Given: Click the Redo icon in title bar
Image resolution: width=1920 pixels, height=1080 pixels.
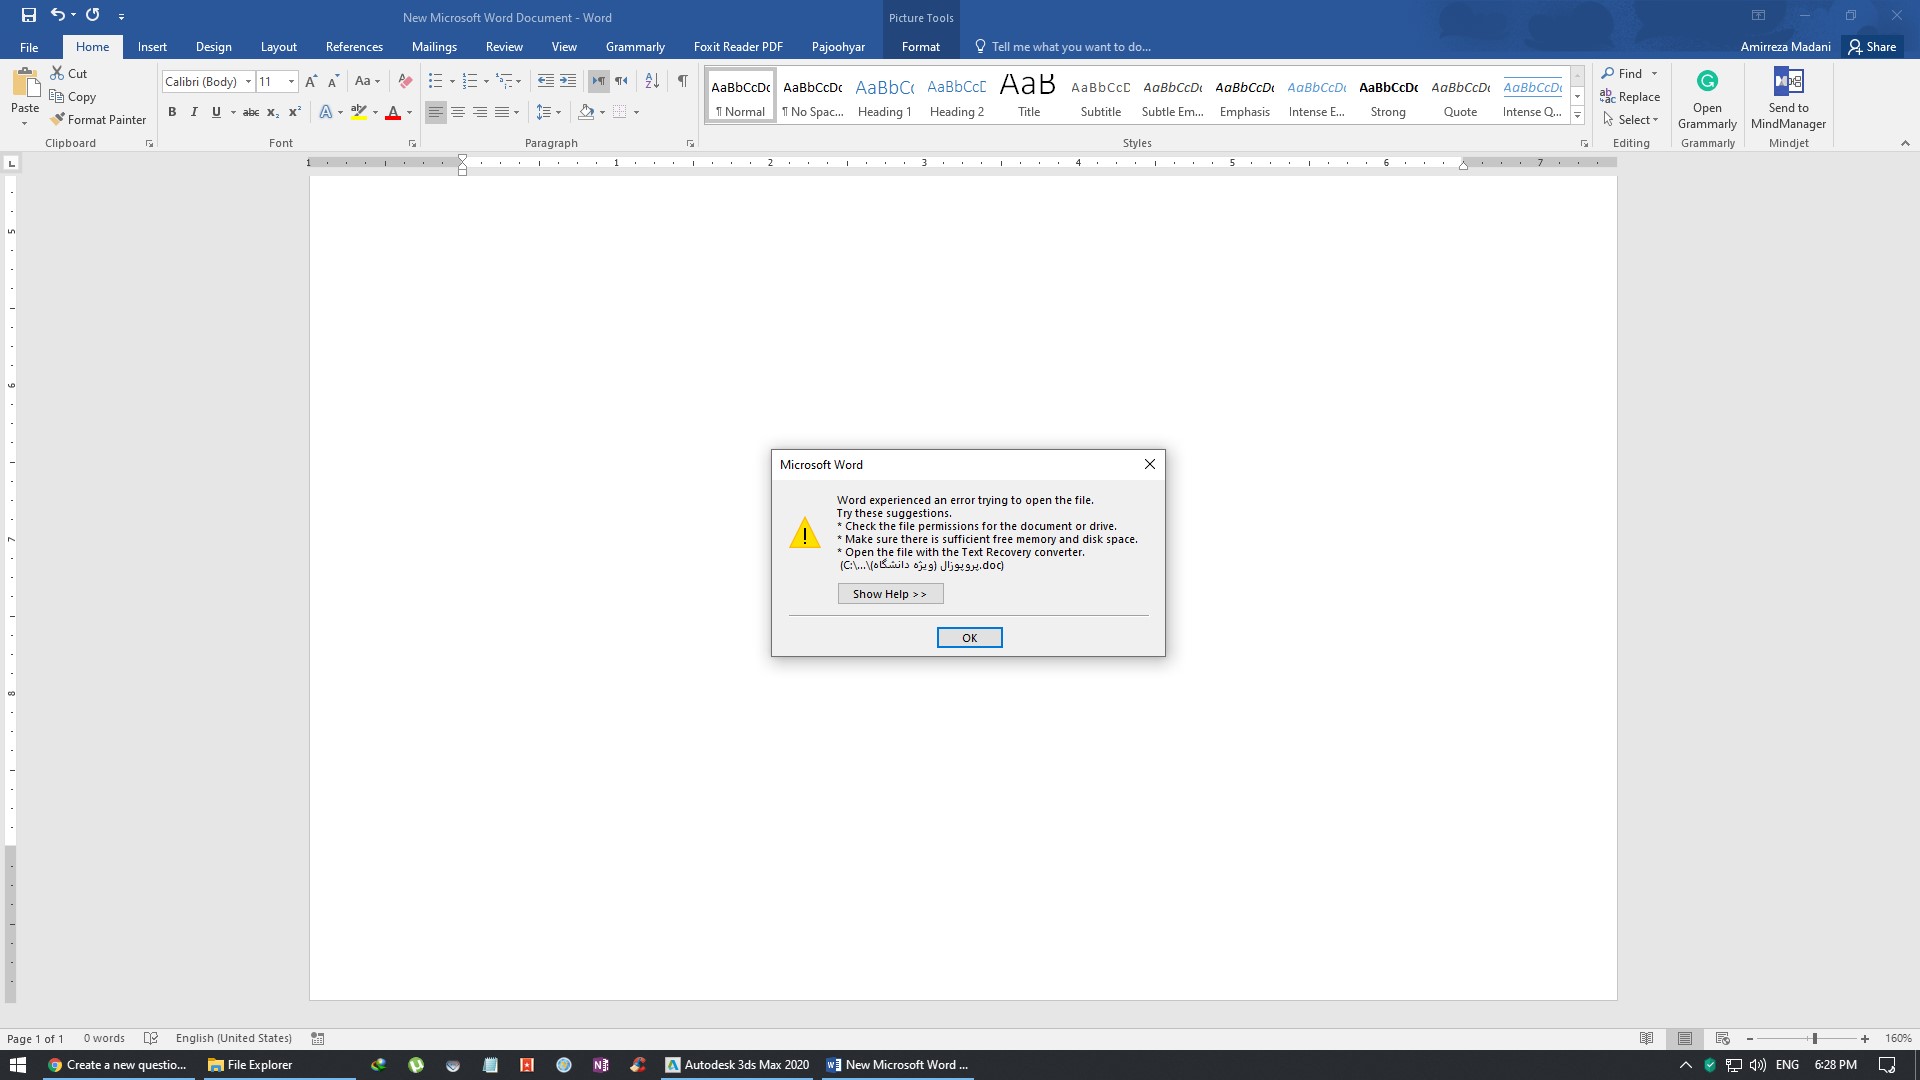Looking at the screenshot, I should pyautogui.click(x=92, y=15).
